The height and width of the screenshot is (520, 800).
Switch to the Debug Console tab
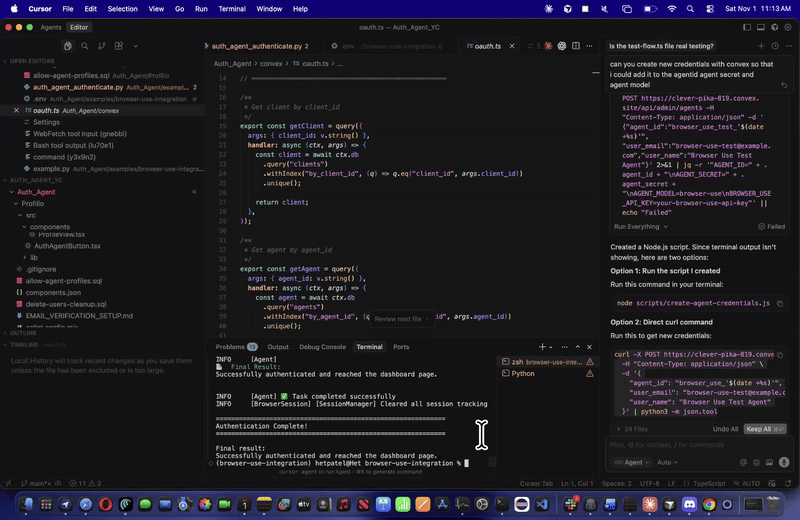(322, 347)
